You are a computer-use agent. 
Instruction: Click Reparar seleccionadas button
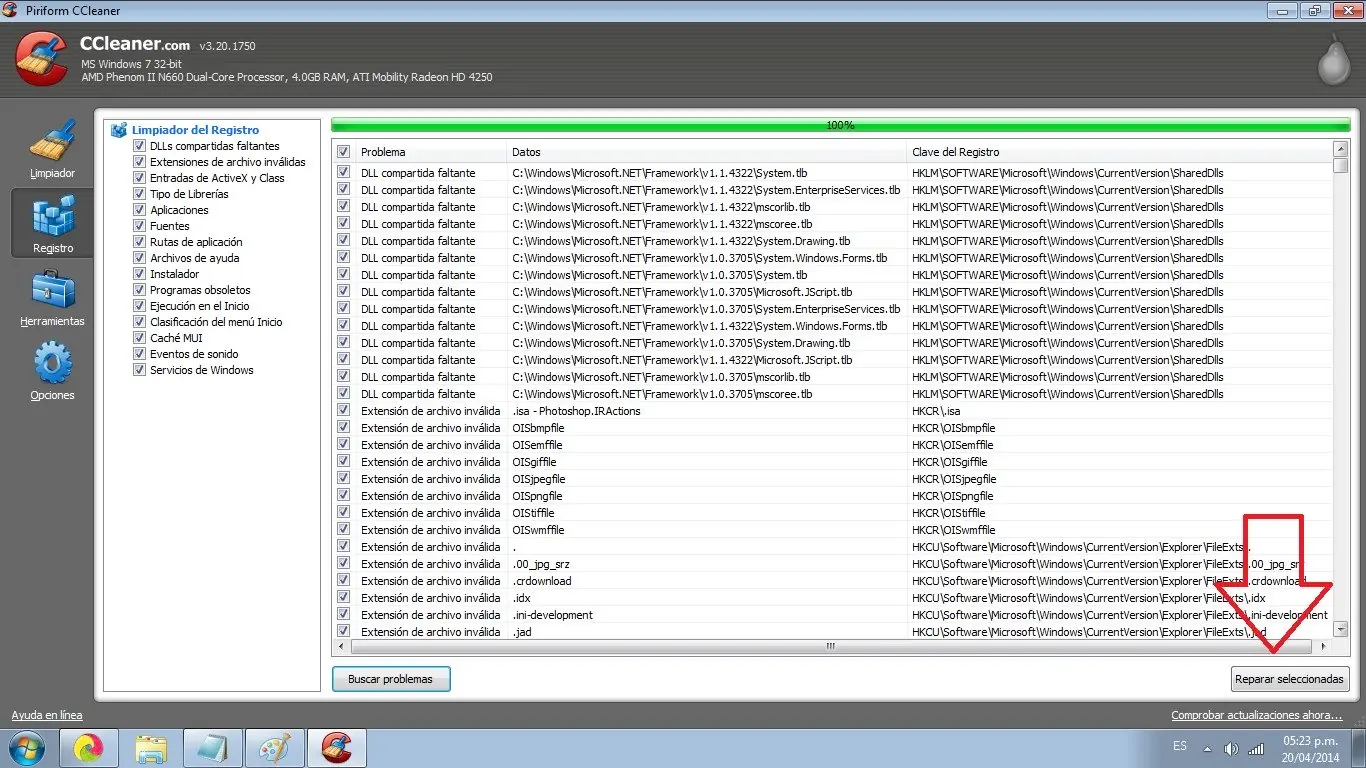(x=1290, y=679)
